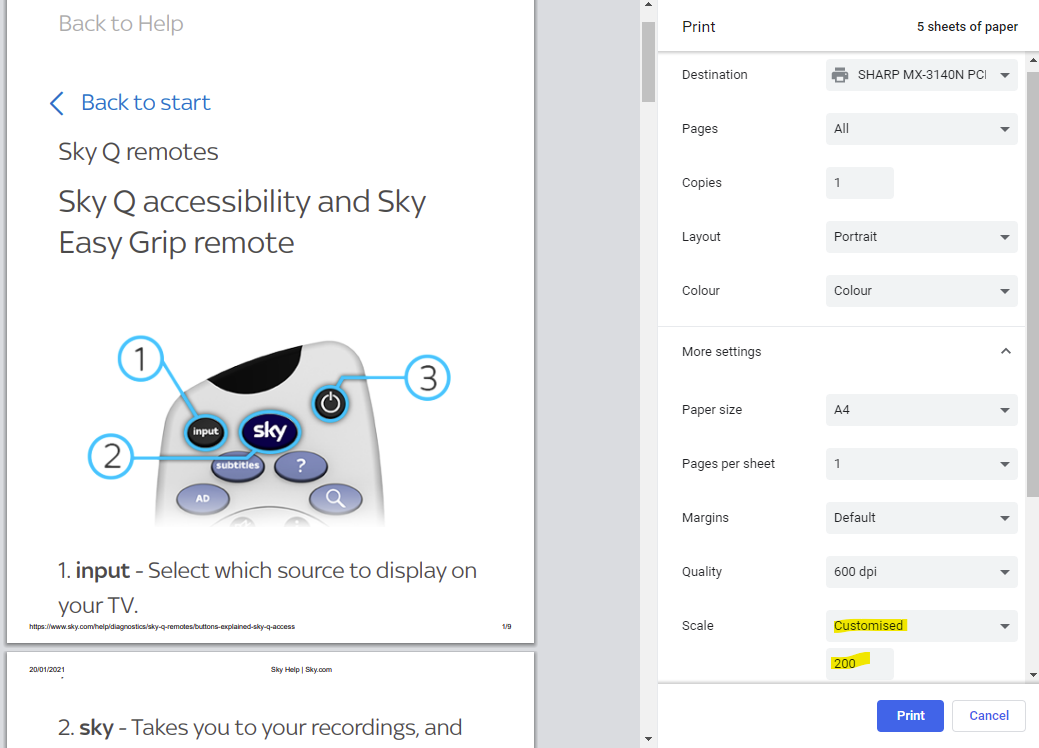Viewport: 1039px width, 748px height.
Task: Open the Quality 600 dpi dropdown
Action: pos(921,572)
